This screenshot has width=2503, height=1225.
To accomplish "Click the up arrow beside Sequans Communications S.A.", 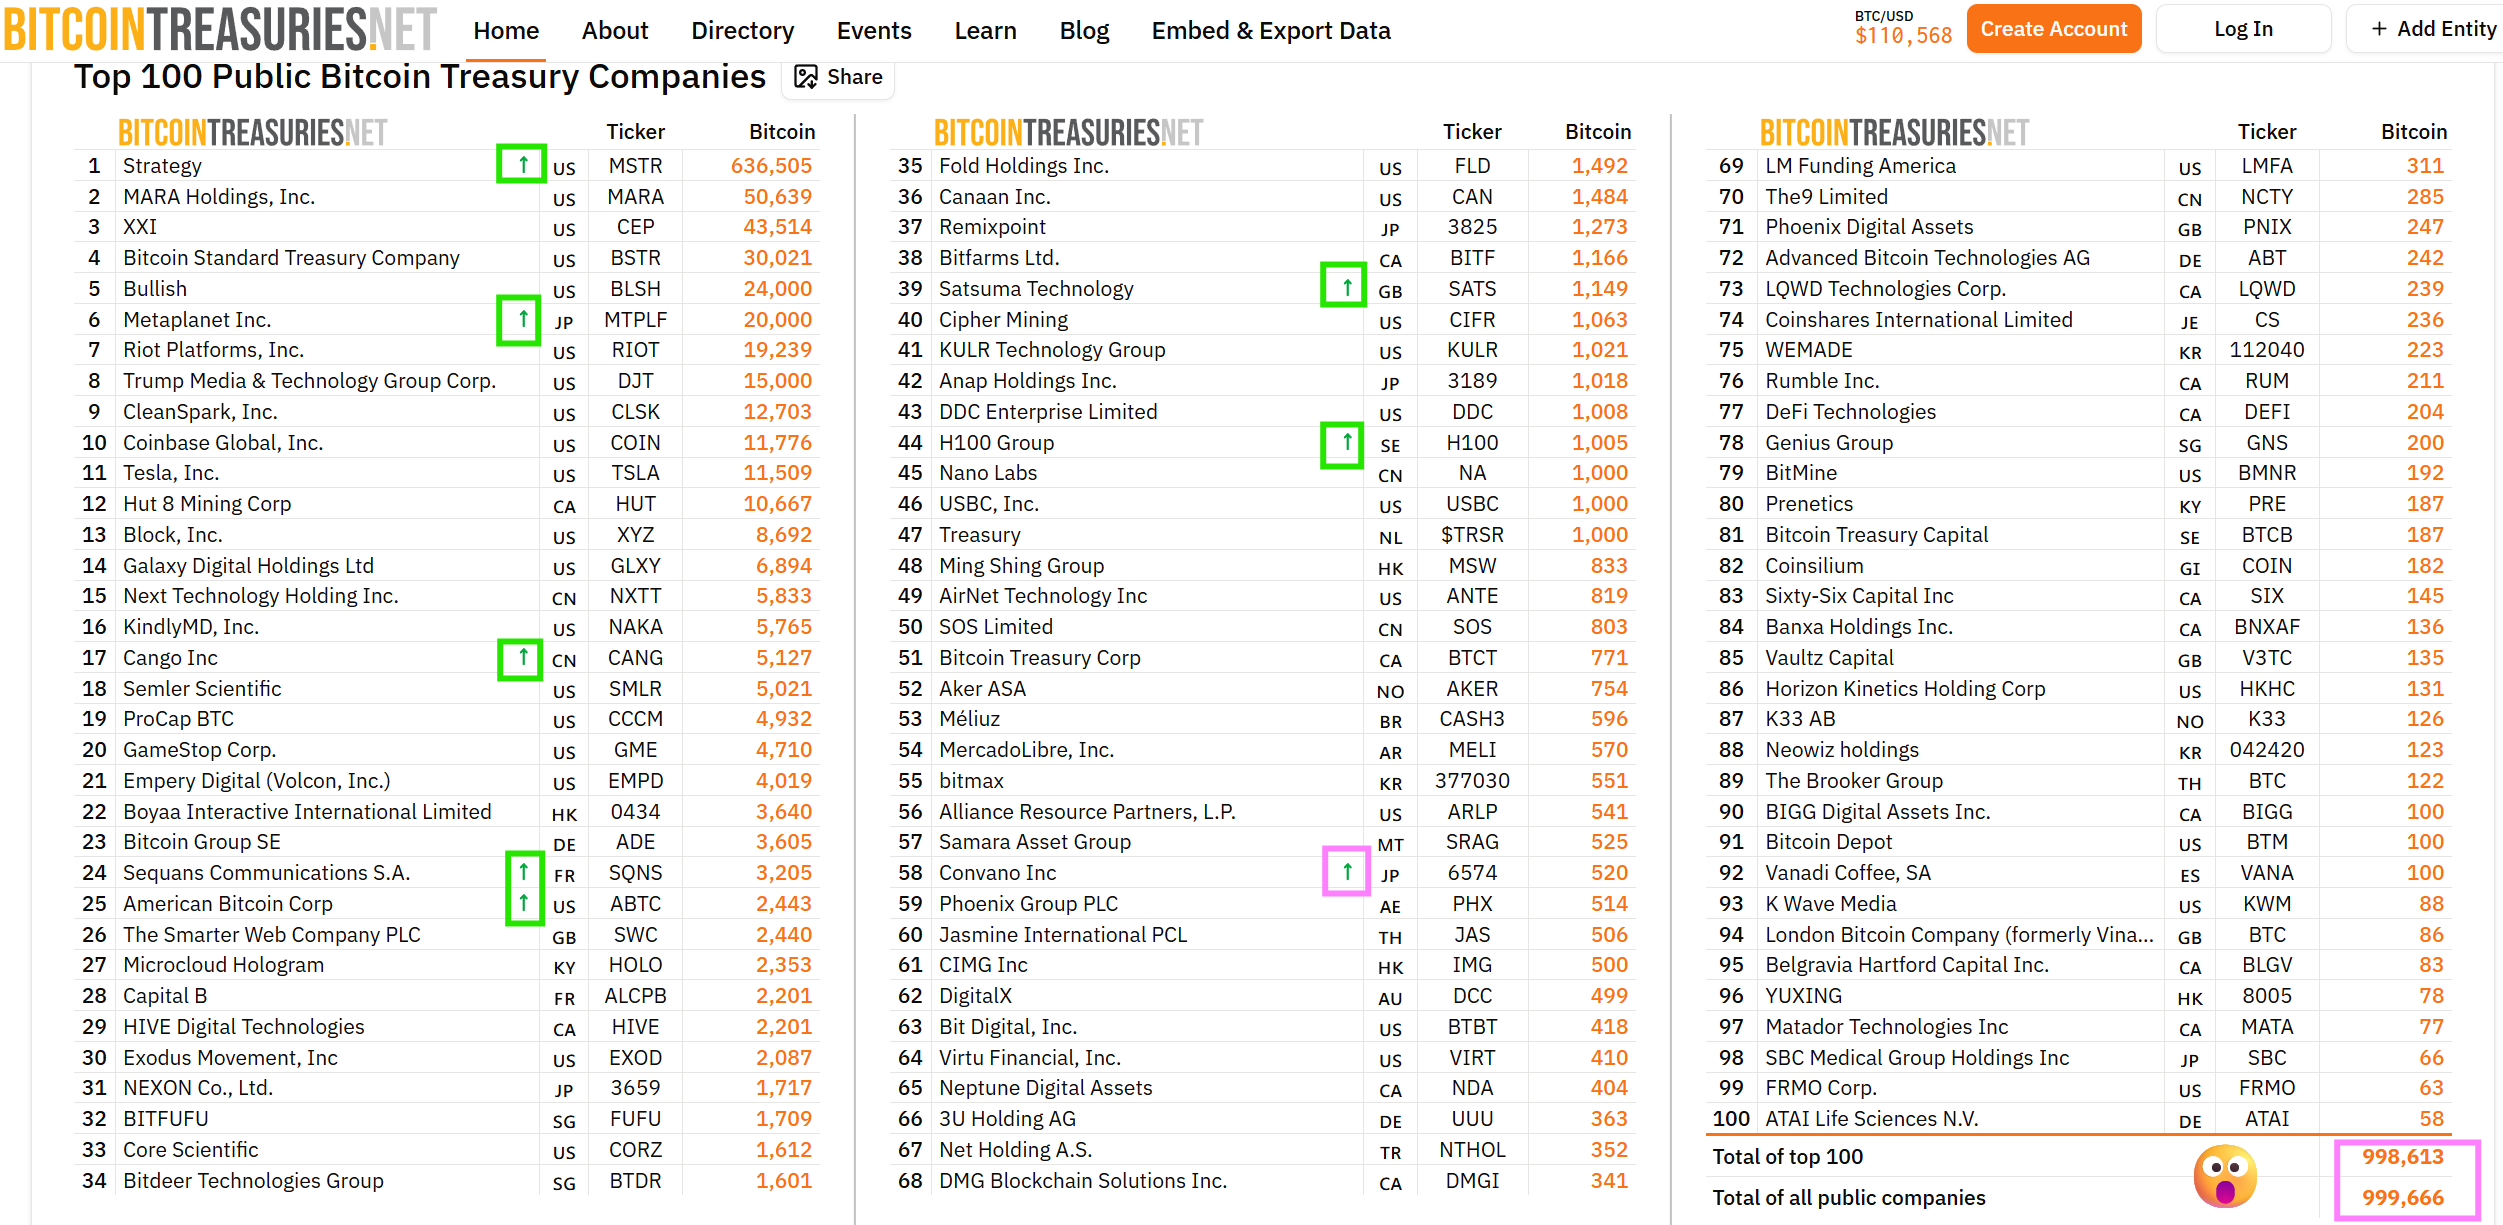I will tap(523, 872).
